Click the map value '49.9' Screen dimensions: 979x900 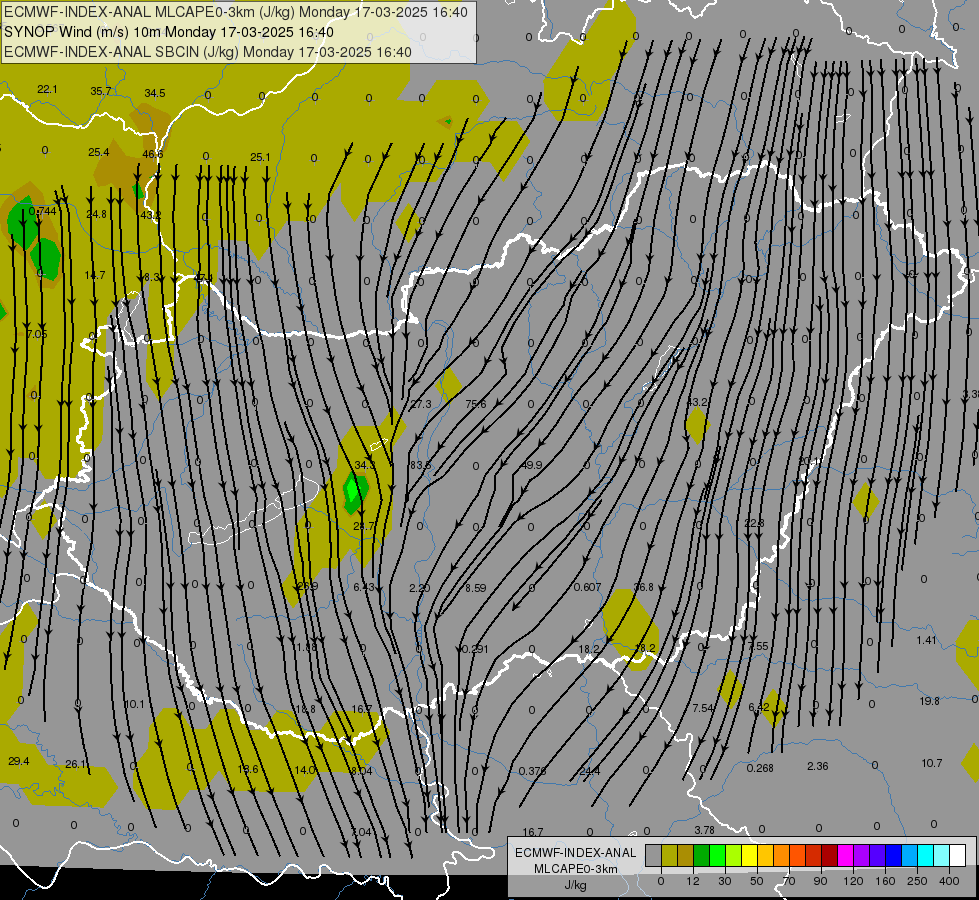pyautogui.click(x=531, y=465)
